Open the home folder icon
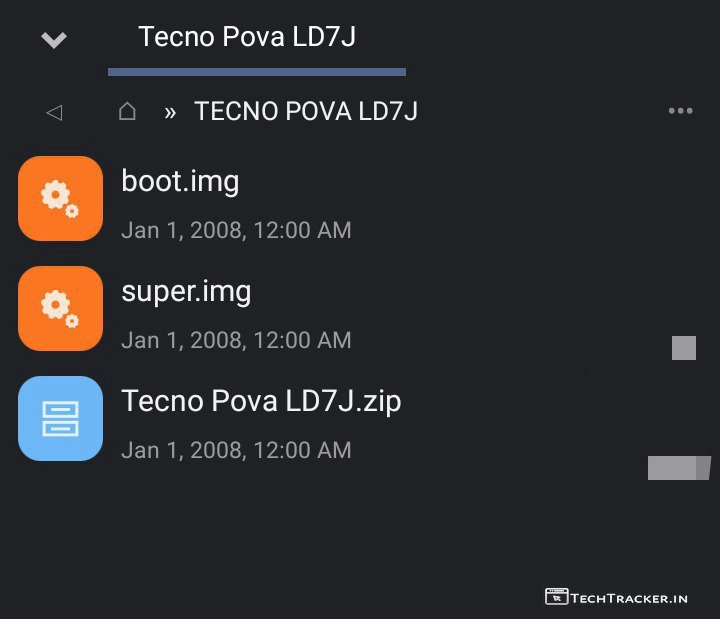The height and width of the screenshot is (619, 720). (x=127, y=112)
